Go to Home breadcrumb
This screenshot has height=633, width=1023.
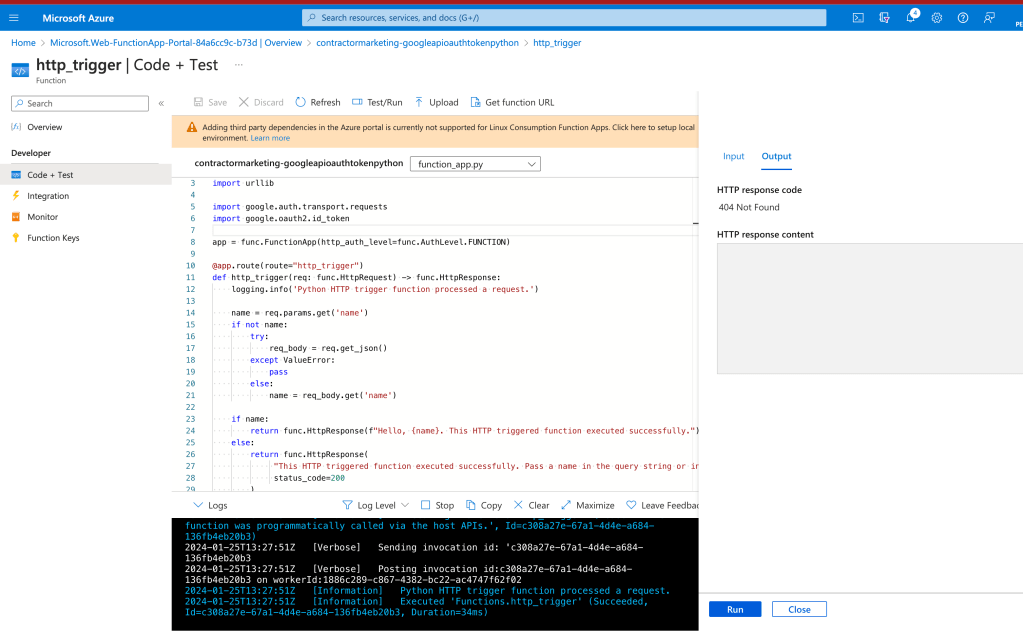(23, 42)
